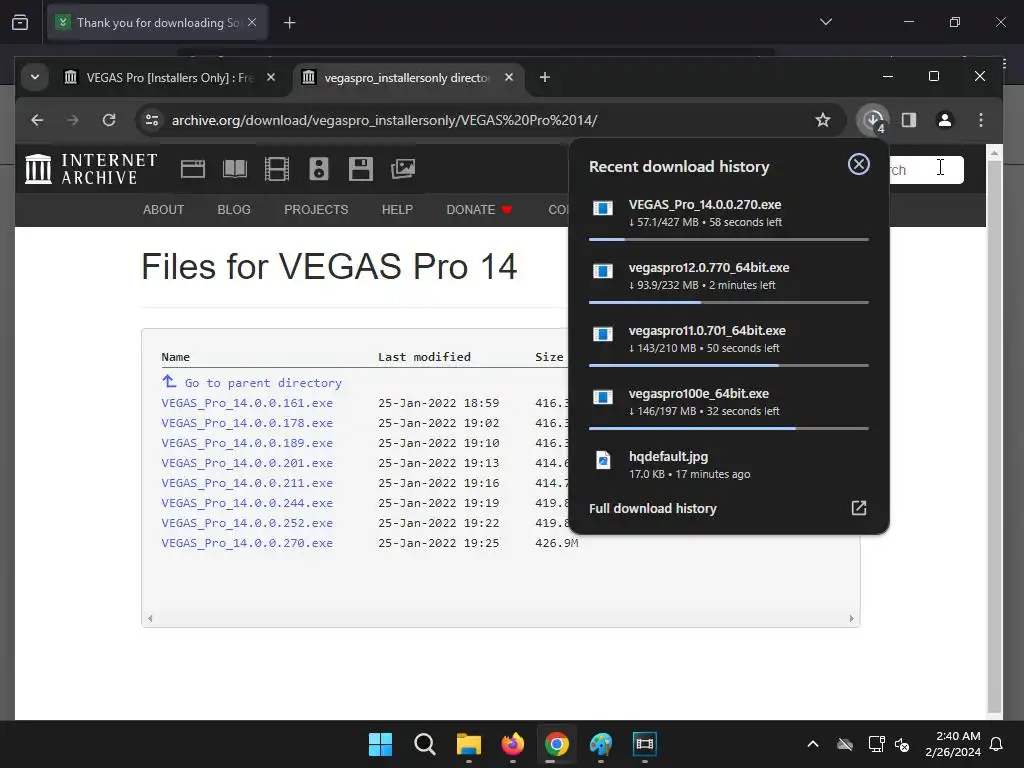The width and height of the screenshot is (1024, 768).
Task: Open the Chrome profile icon
Action: (x=945, y=120)
